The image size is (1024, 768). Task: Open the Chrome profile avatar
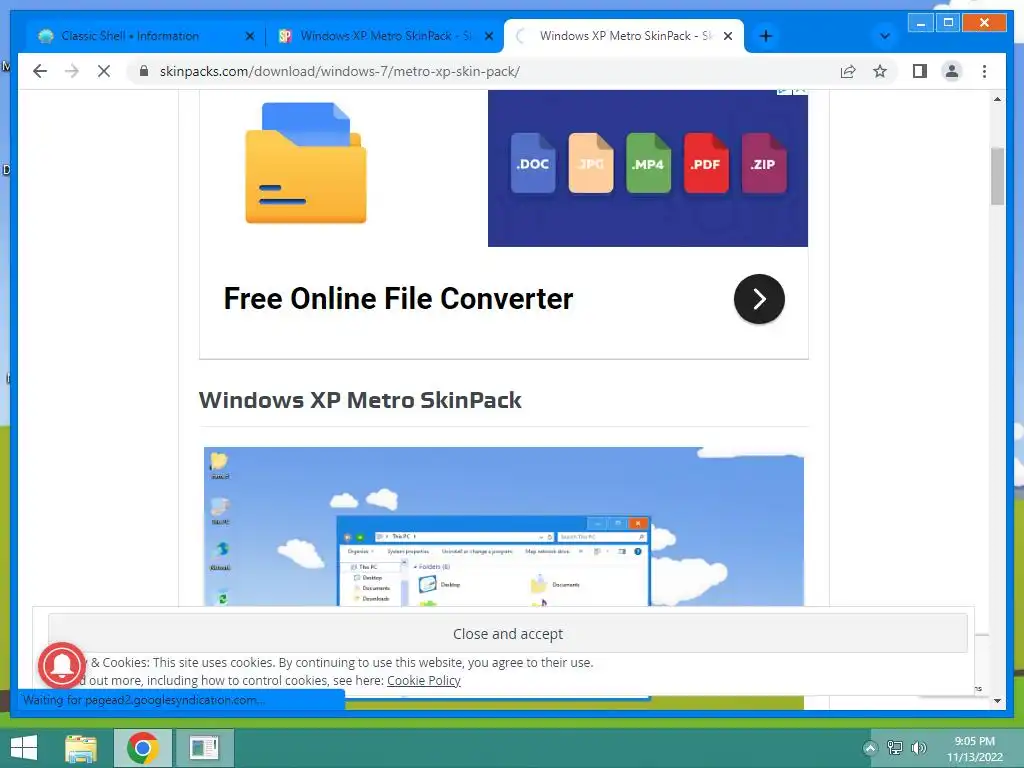point(952,71)
